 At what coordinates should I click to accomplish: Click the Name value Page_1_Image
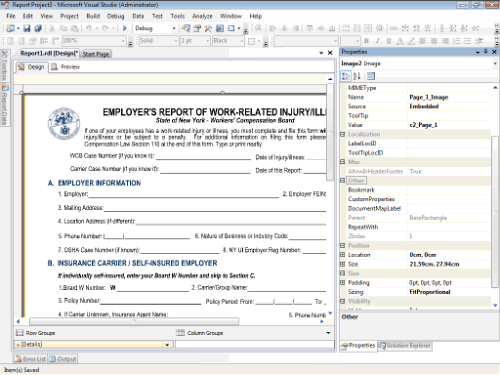point(429,97)
